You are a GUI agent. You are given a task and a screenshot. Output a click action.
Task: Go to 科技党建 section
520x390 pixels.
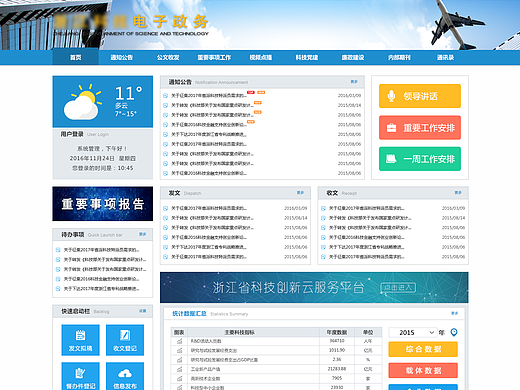[307, 57]
